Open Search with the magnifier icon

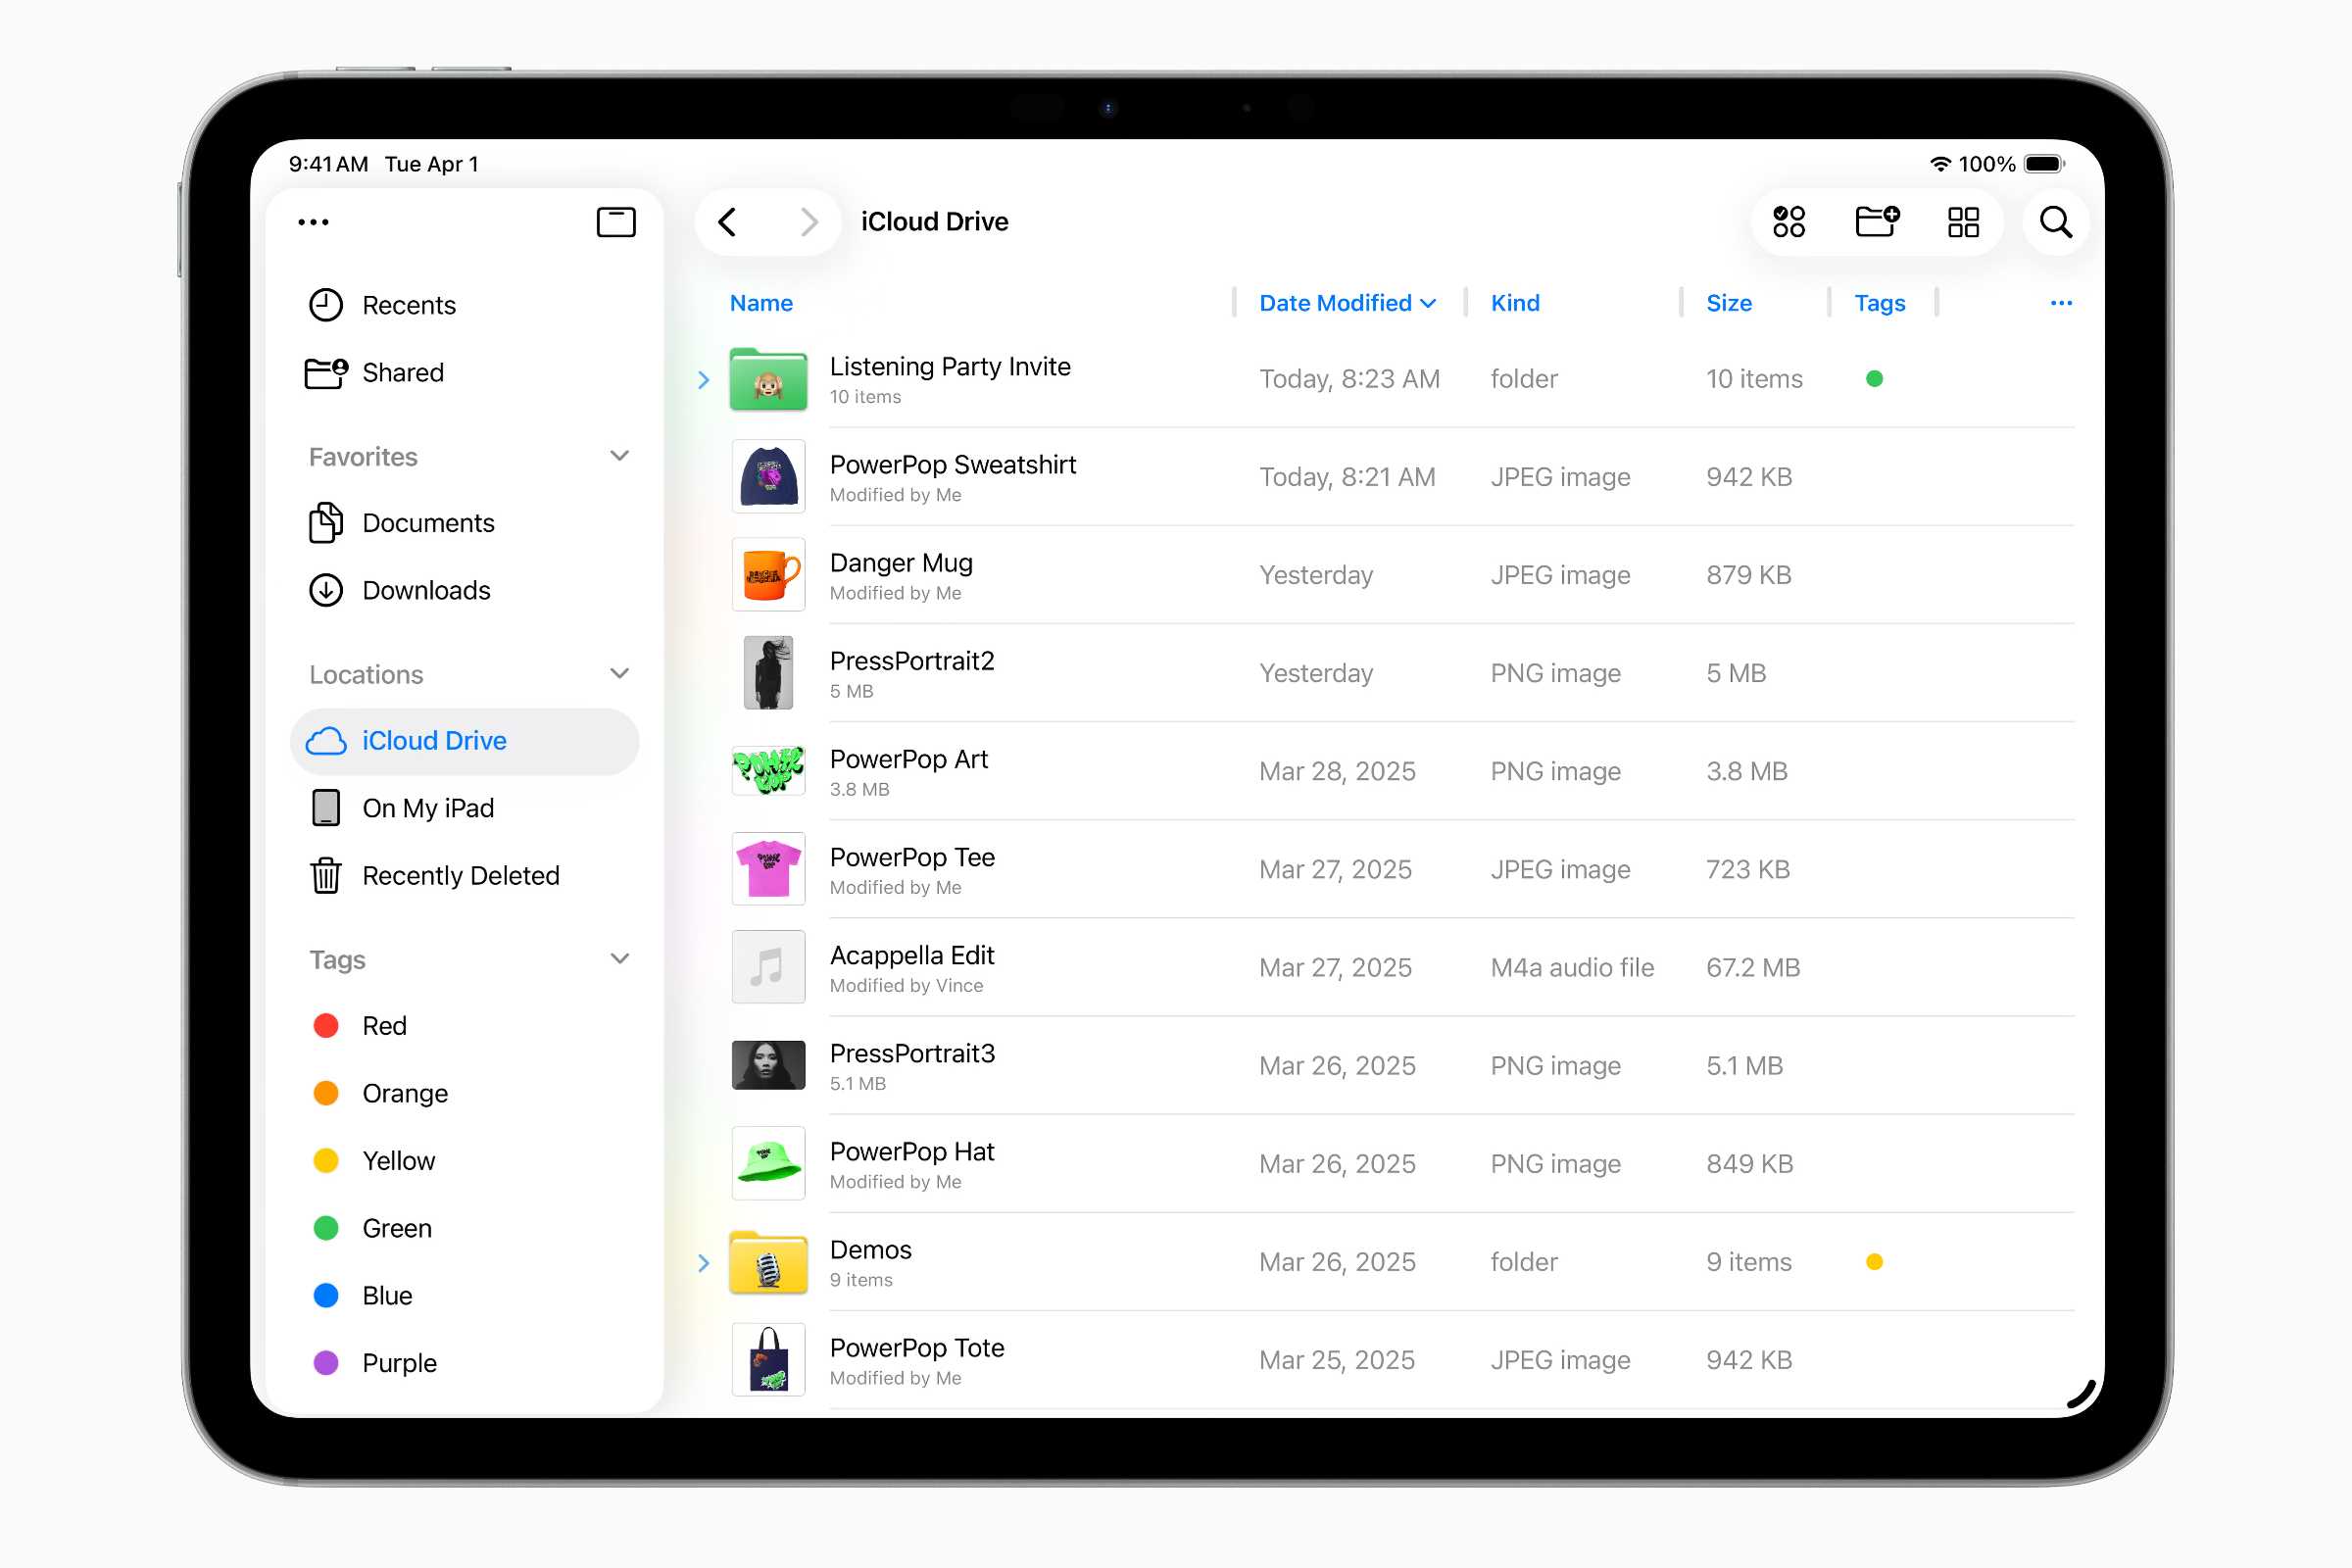(x=2054, y=221)
